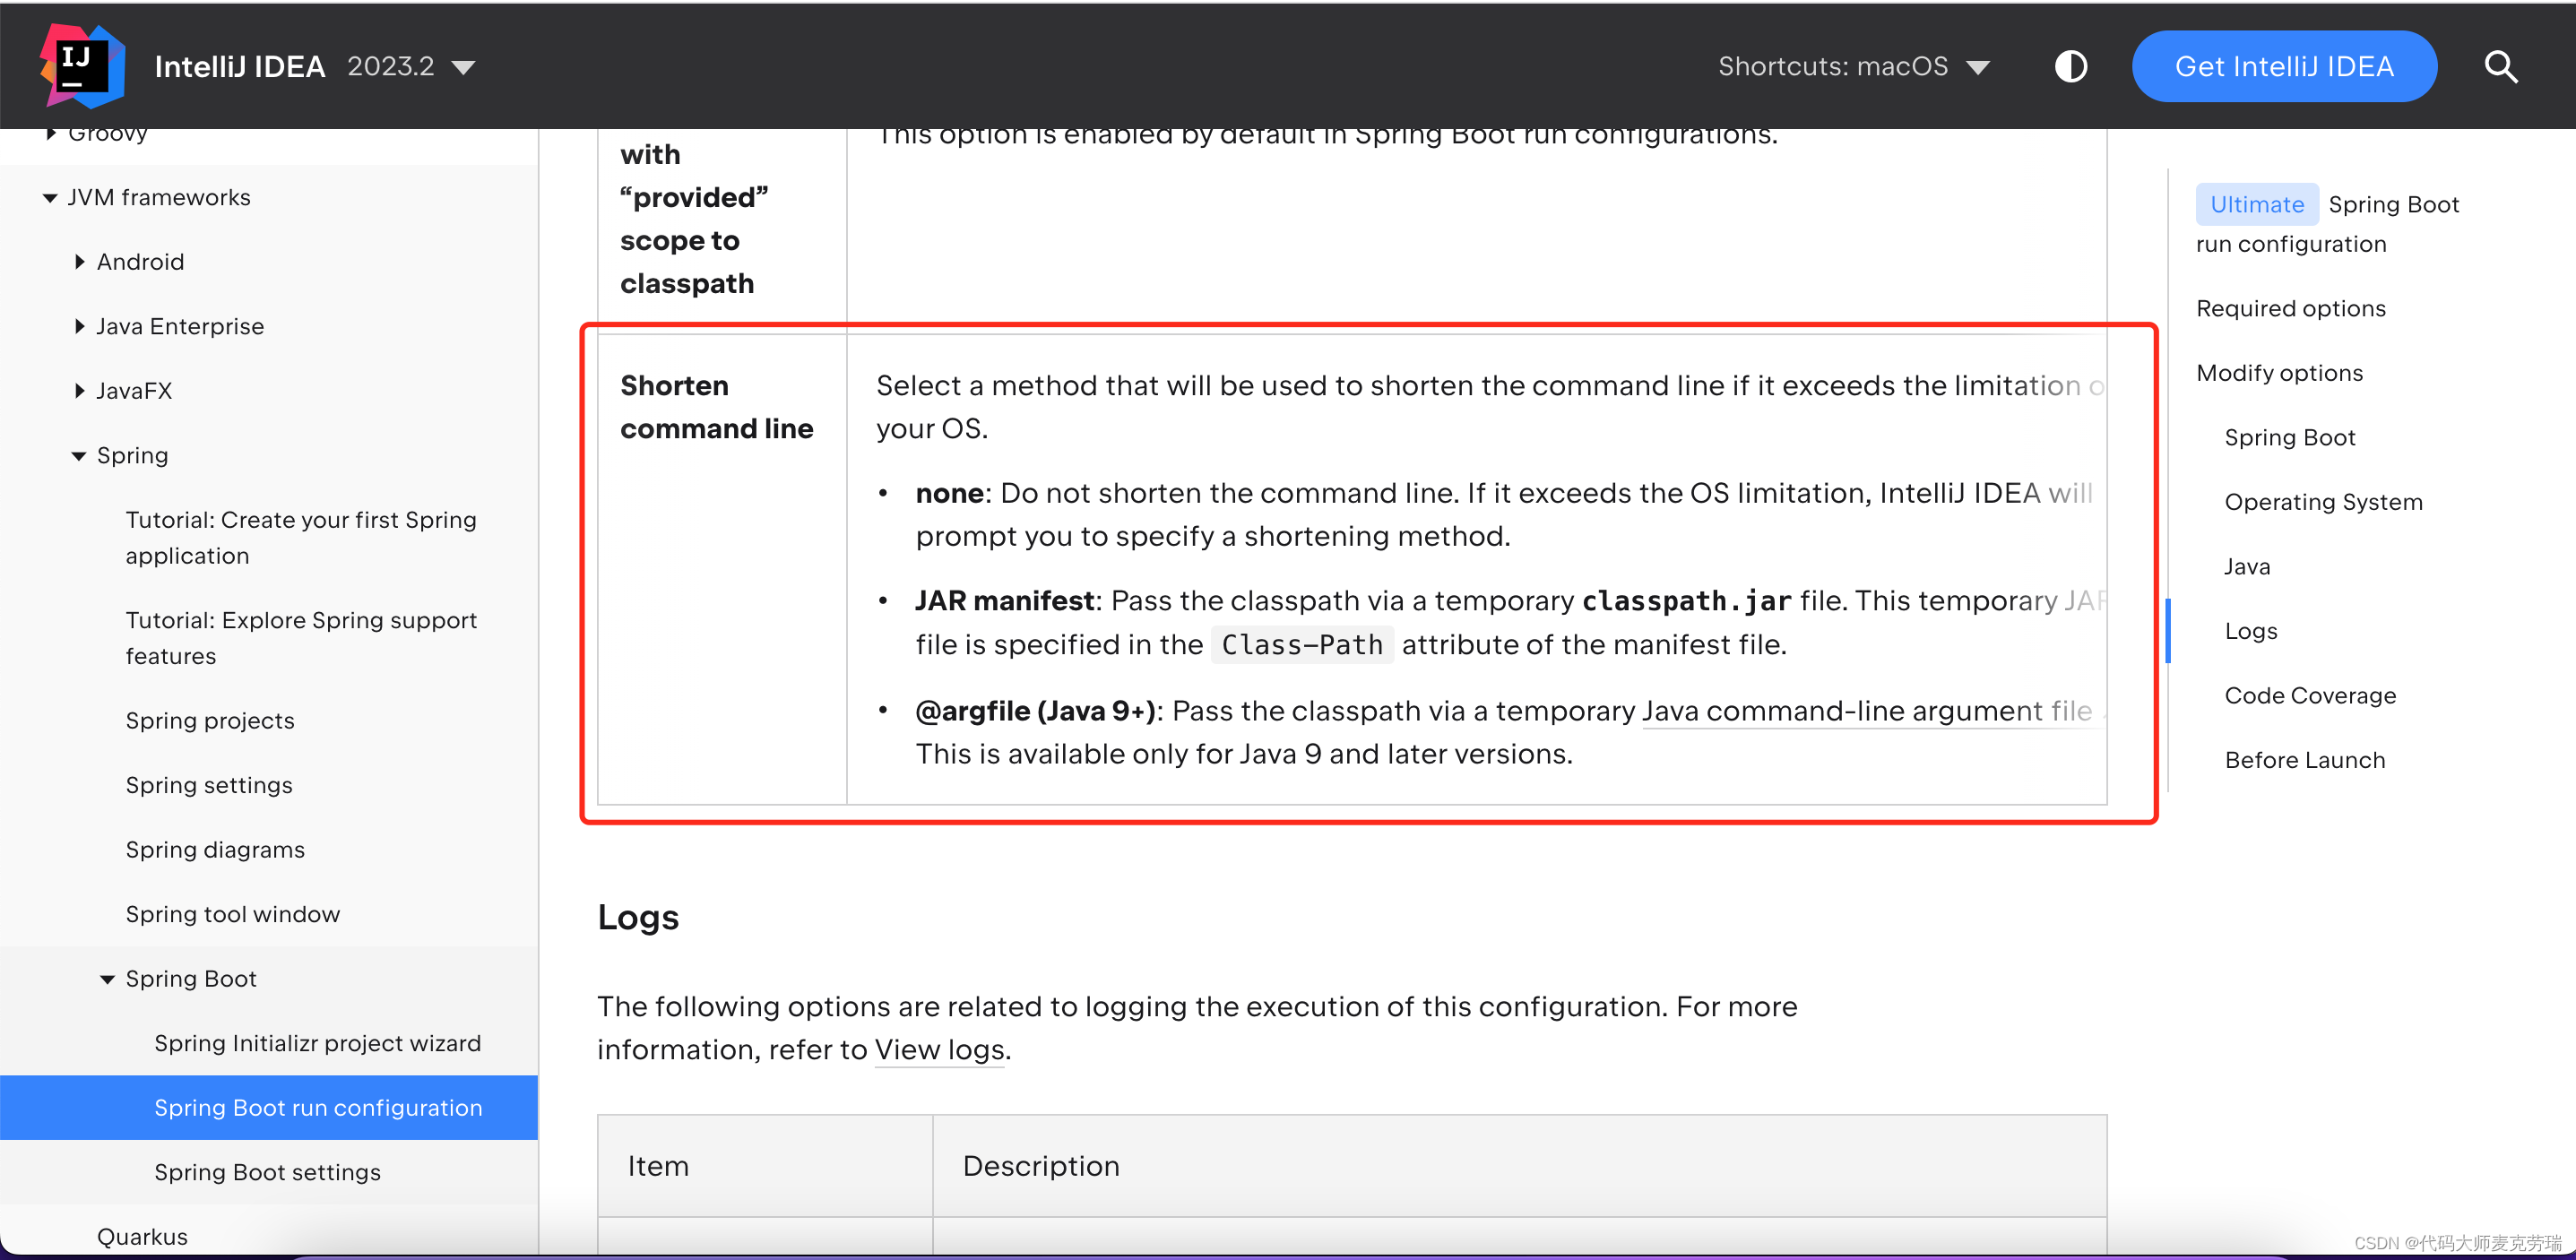
Task: Click the bold JAR manifest option text
Action: click(1005, 601)
